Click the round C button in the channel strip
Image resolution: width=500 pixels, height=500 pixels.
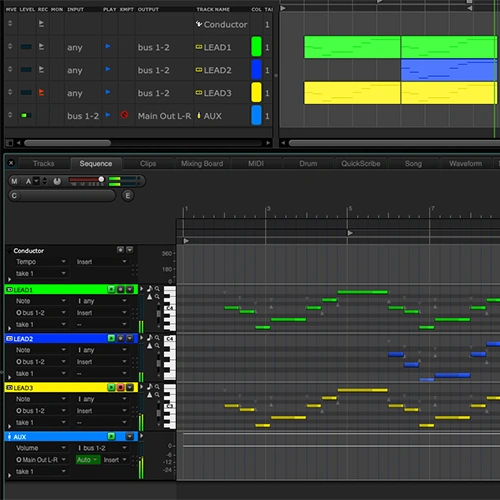[14, 196]
